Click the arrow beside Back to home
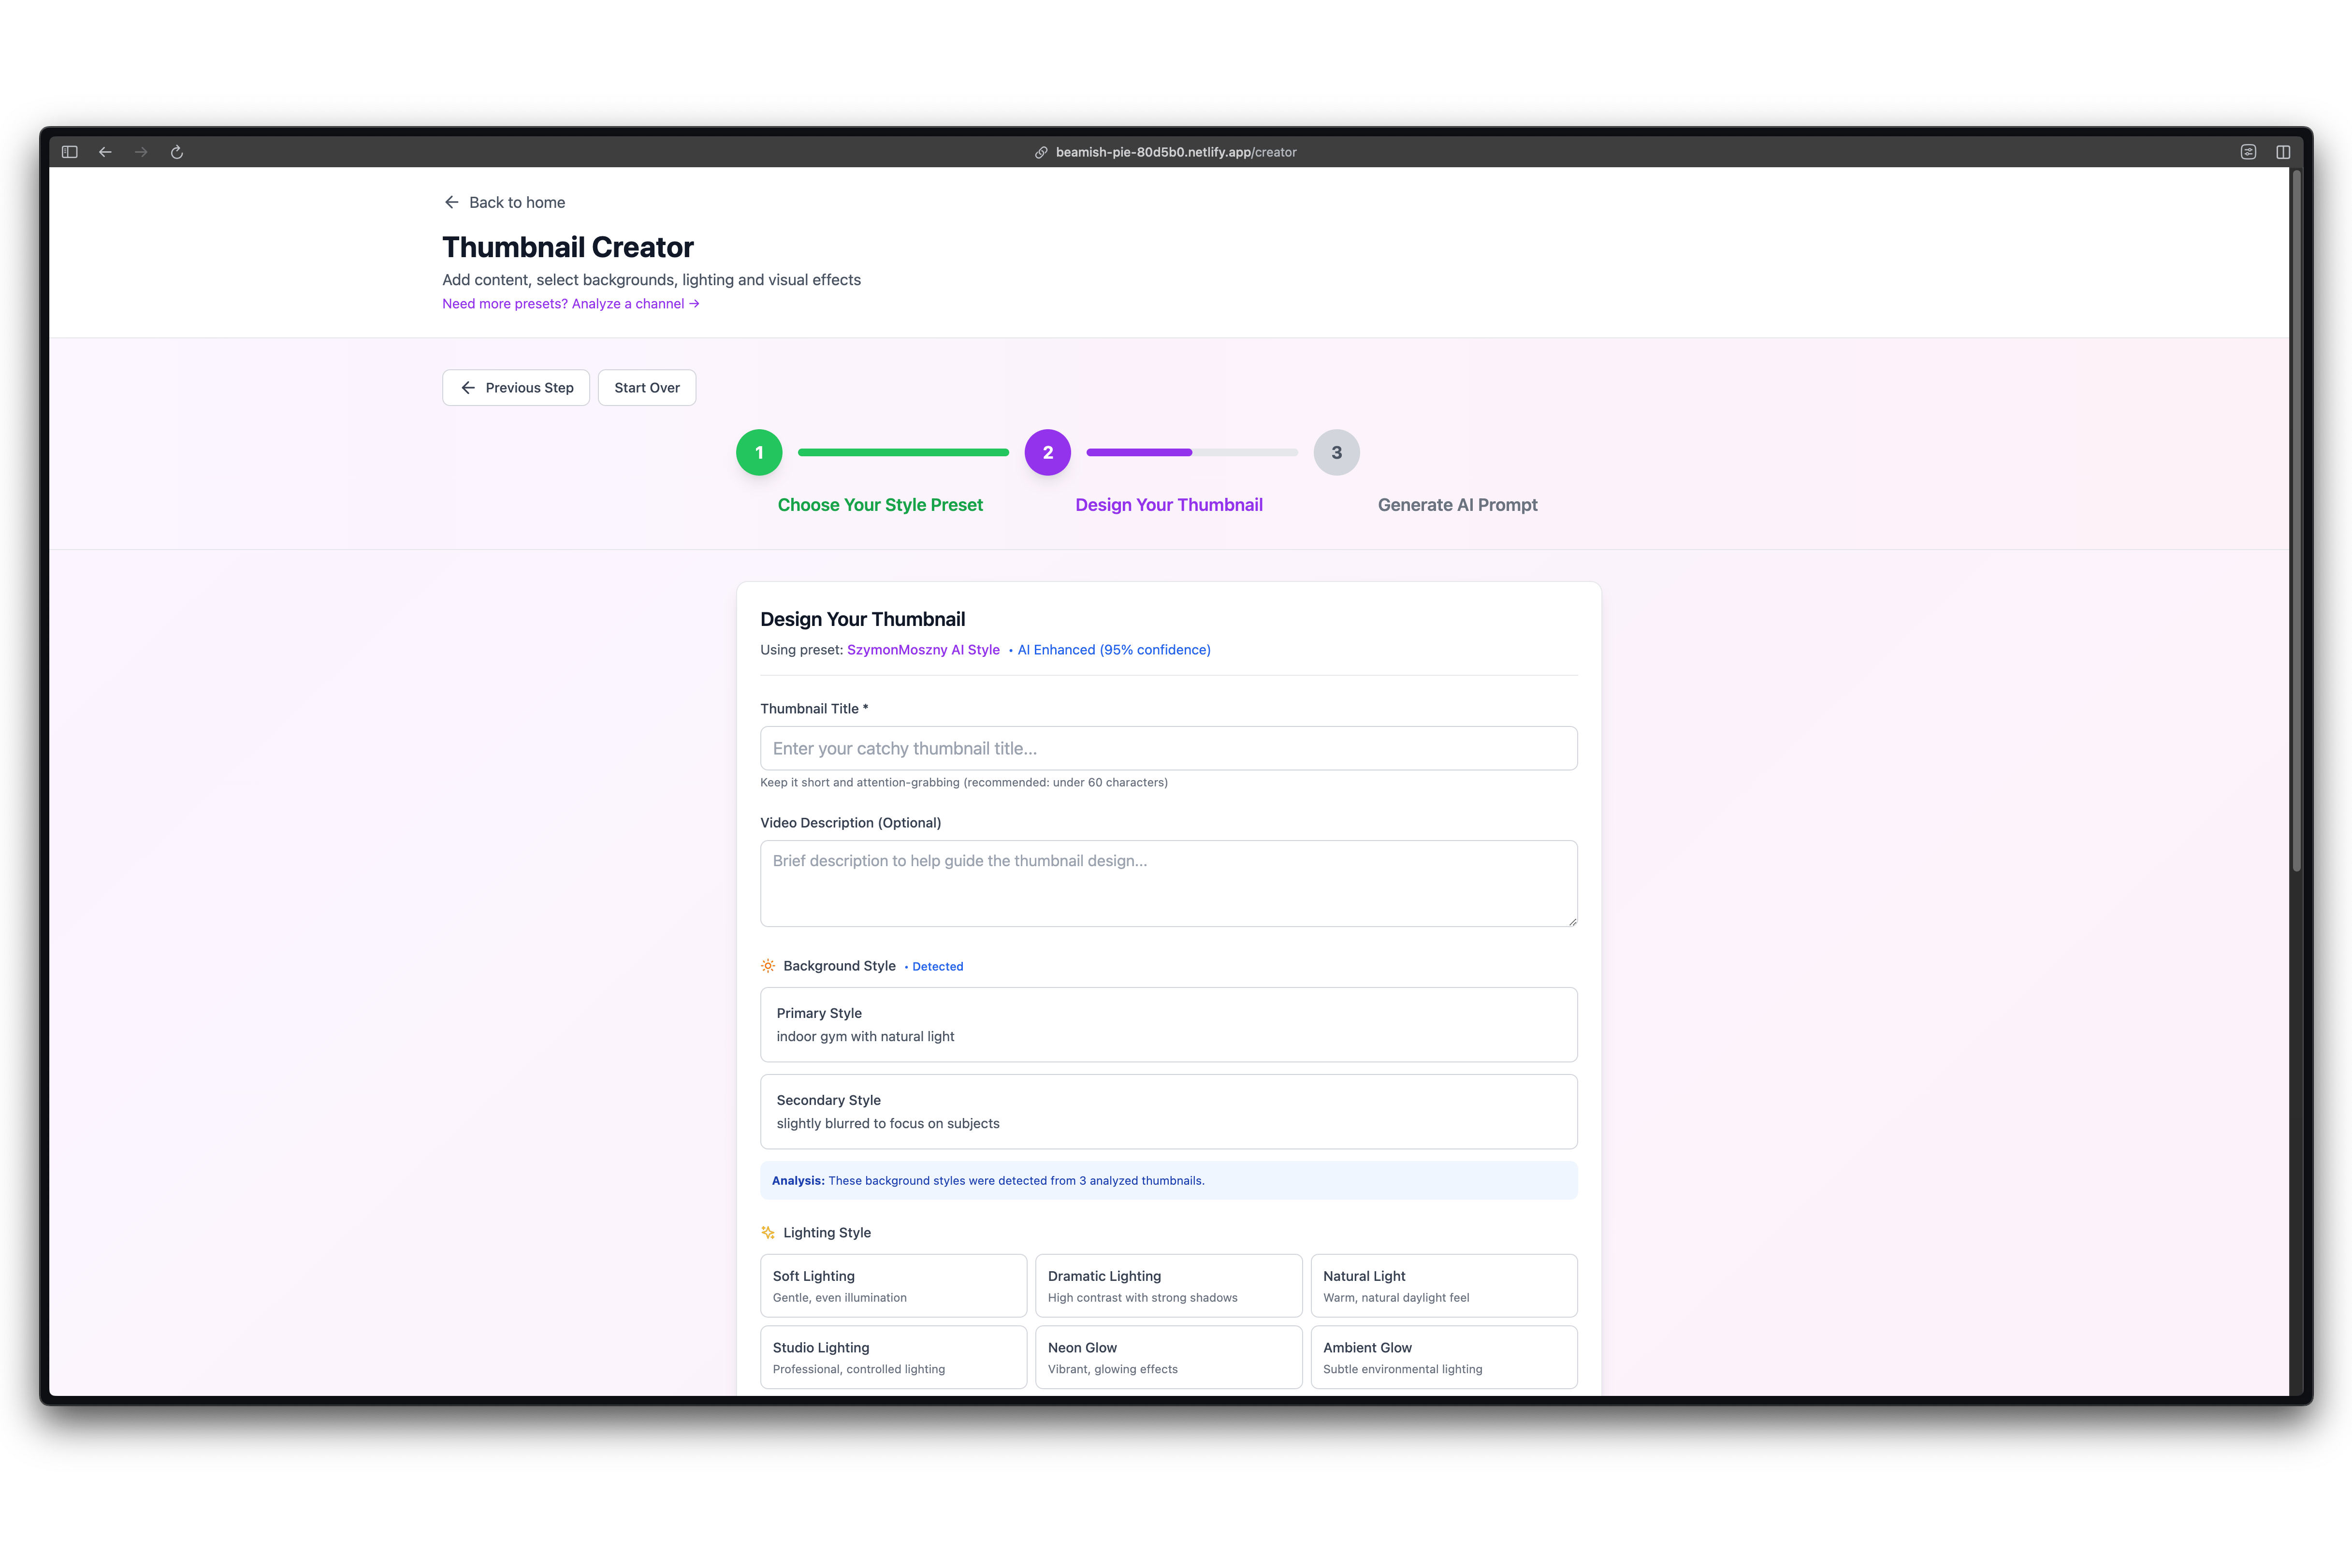Viewport: 2352px width, 1568px height. [x=452, y=202]
